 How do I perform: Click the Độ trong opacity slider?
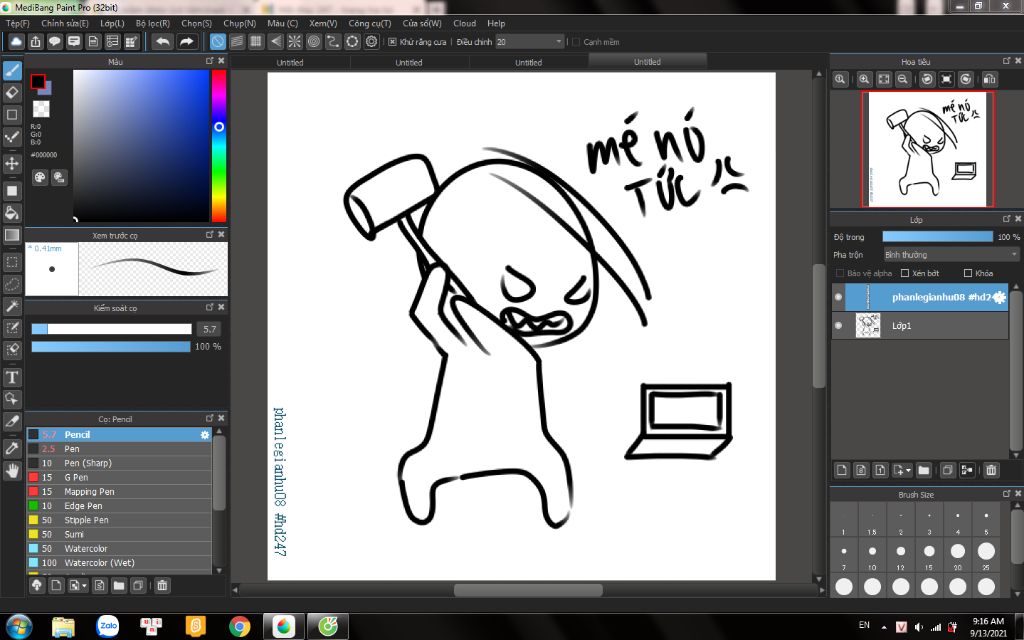click(937, 236)
